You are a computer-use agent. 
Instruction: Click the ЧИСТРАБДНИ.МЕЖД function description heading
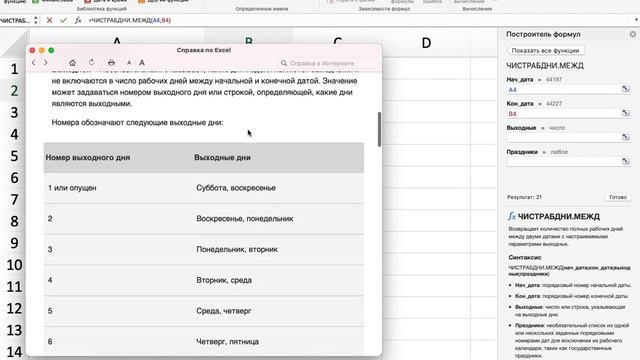(558, 216)
